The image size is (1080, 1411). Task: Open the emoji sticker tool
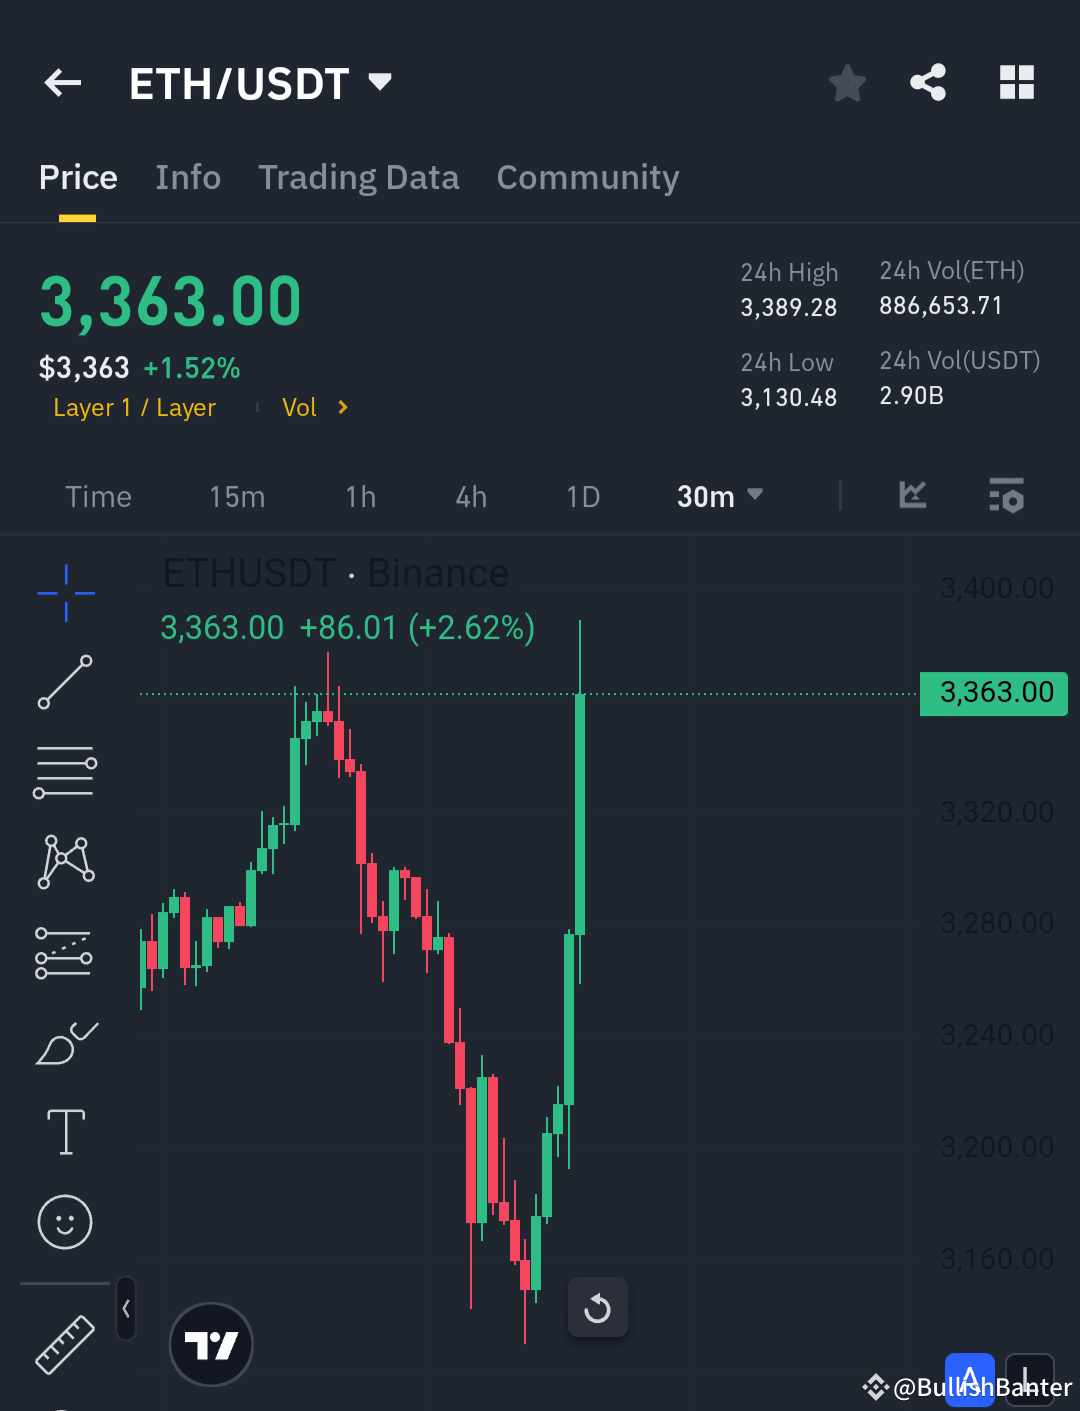[64, 1222]
